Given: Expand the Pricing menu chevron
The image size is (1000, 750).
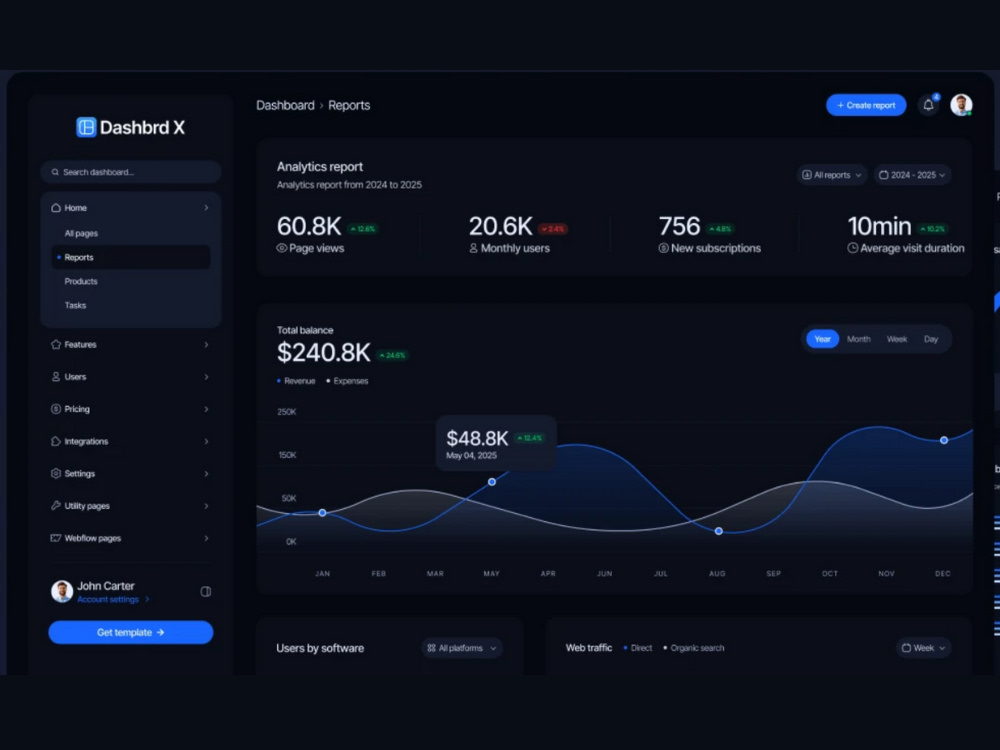Looking at the screenshot, I should (206, 409).
